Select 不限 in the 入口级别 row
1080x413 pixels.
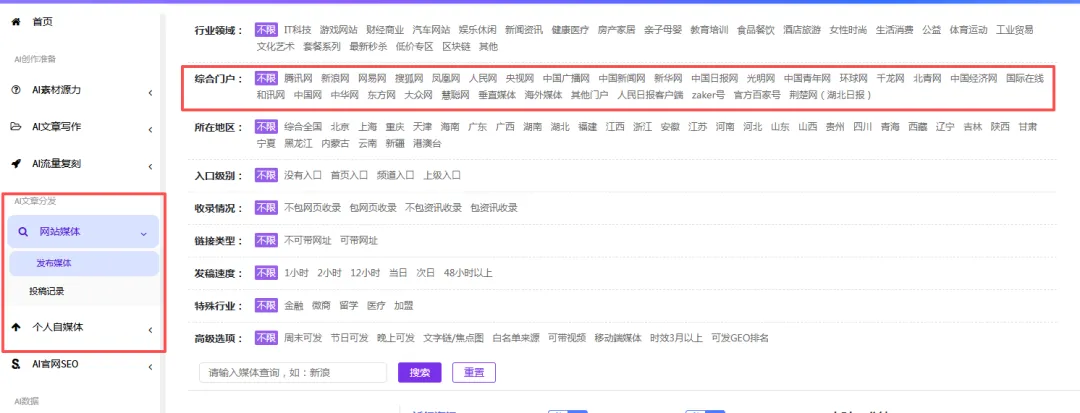point(266,175)
